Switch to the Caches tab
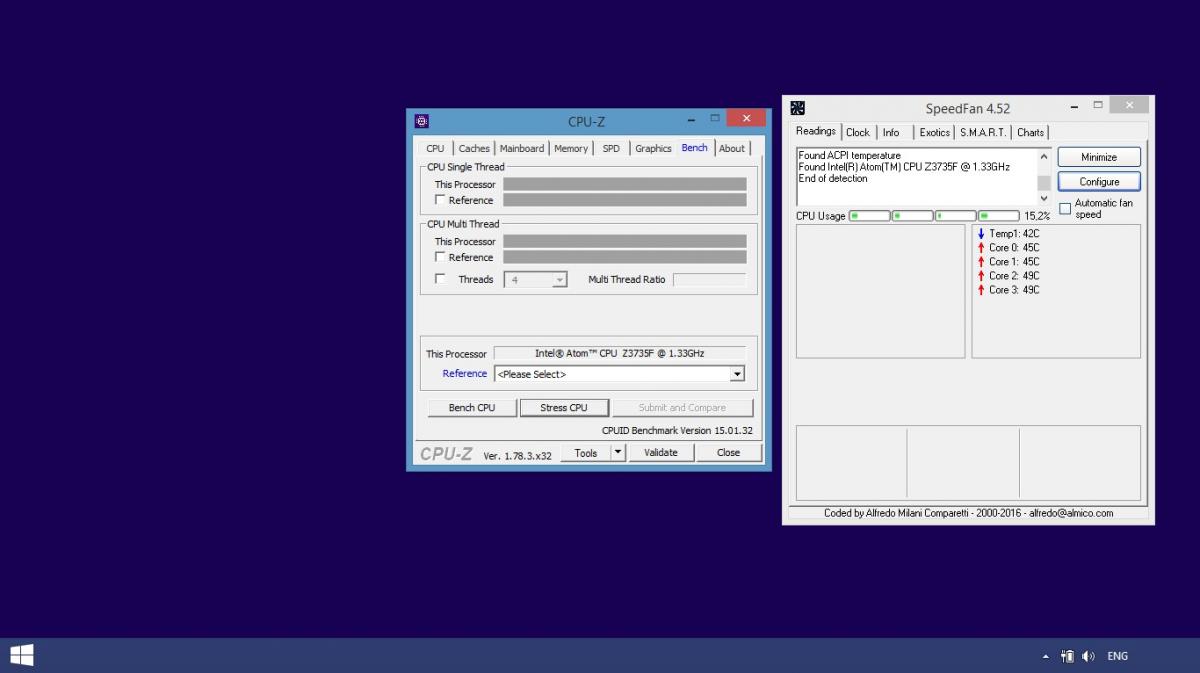This screenshot has height=673, width=1200. pyautogui.click(x=474, y=148)
